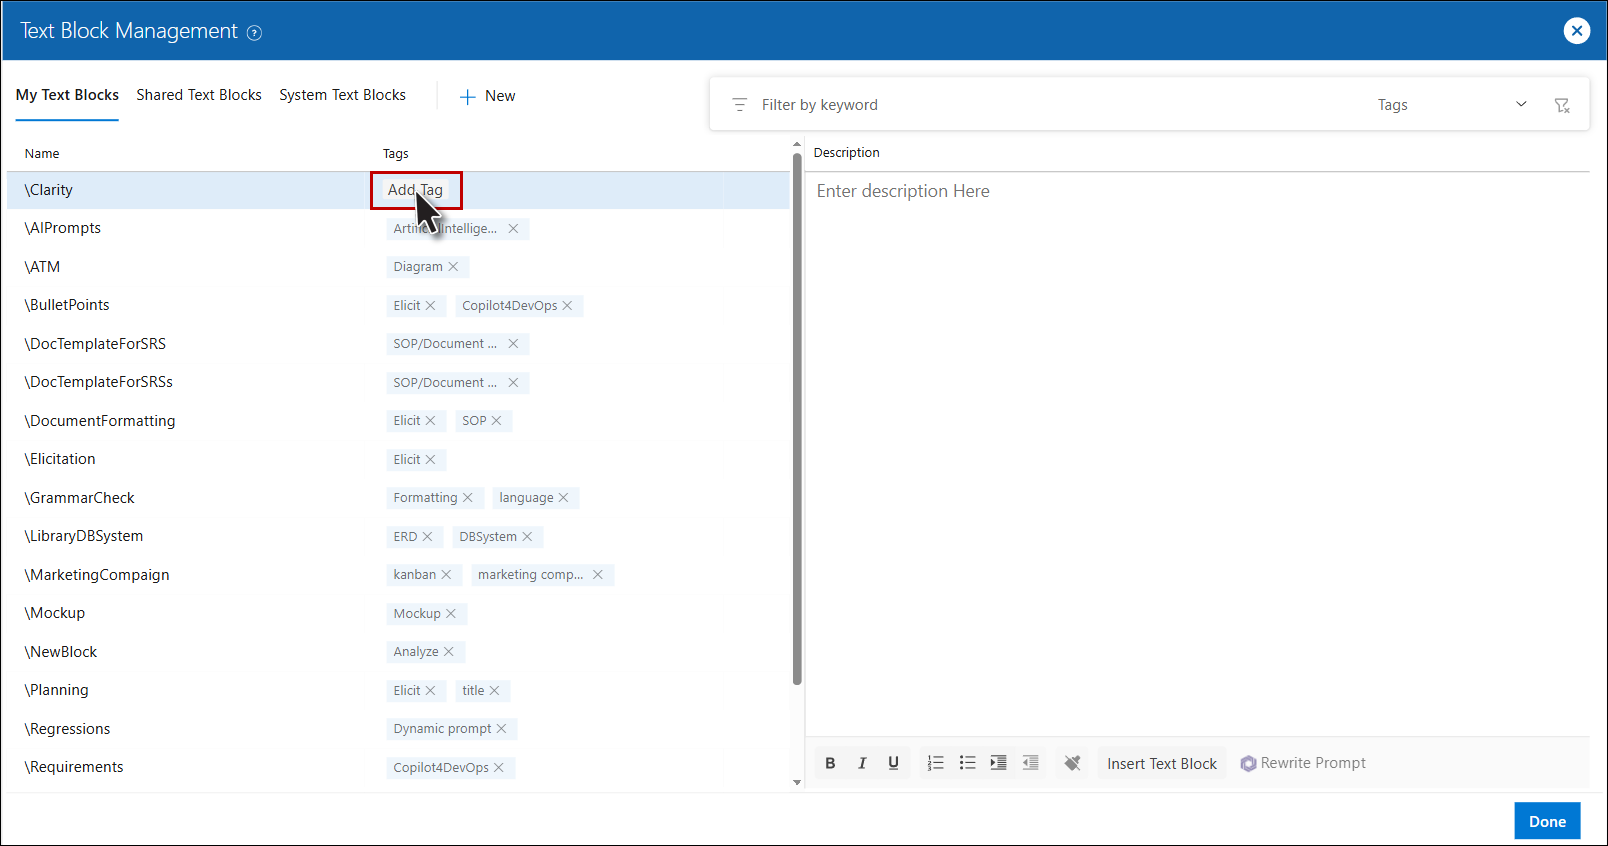Click into the description text area
The width and height of the screenshot is (1608, 846).
click(1196, 455)
